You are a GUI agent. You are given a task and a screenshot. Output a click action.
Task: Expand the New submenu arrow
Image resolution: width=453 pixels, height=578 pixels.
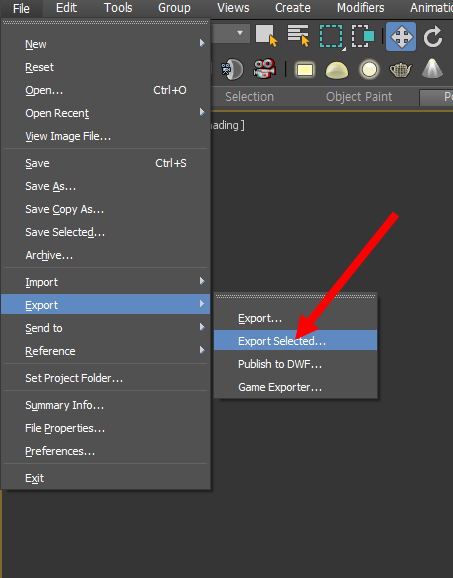click(x=202, y=43)
